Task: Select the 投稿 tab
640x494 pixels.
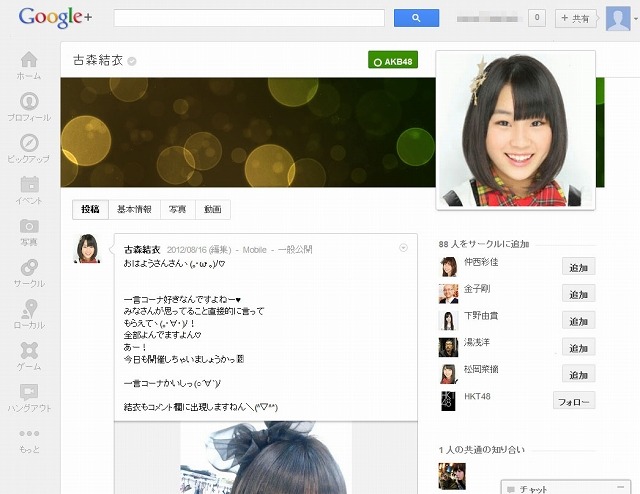Action: 90,209
